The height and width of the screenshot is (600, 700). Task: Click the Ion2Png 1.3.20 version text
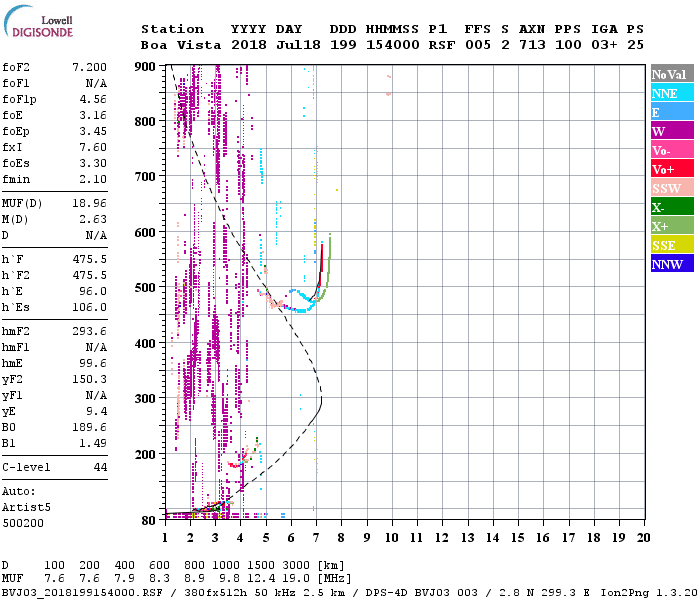[x=648, y=593]
